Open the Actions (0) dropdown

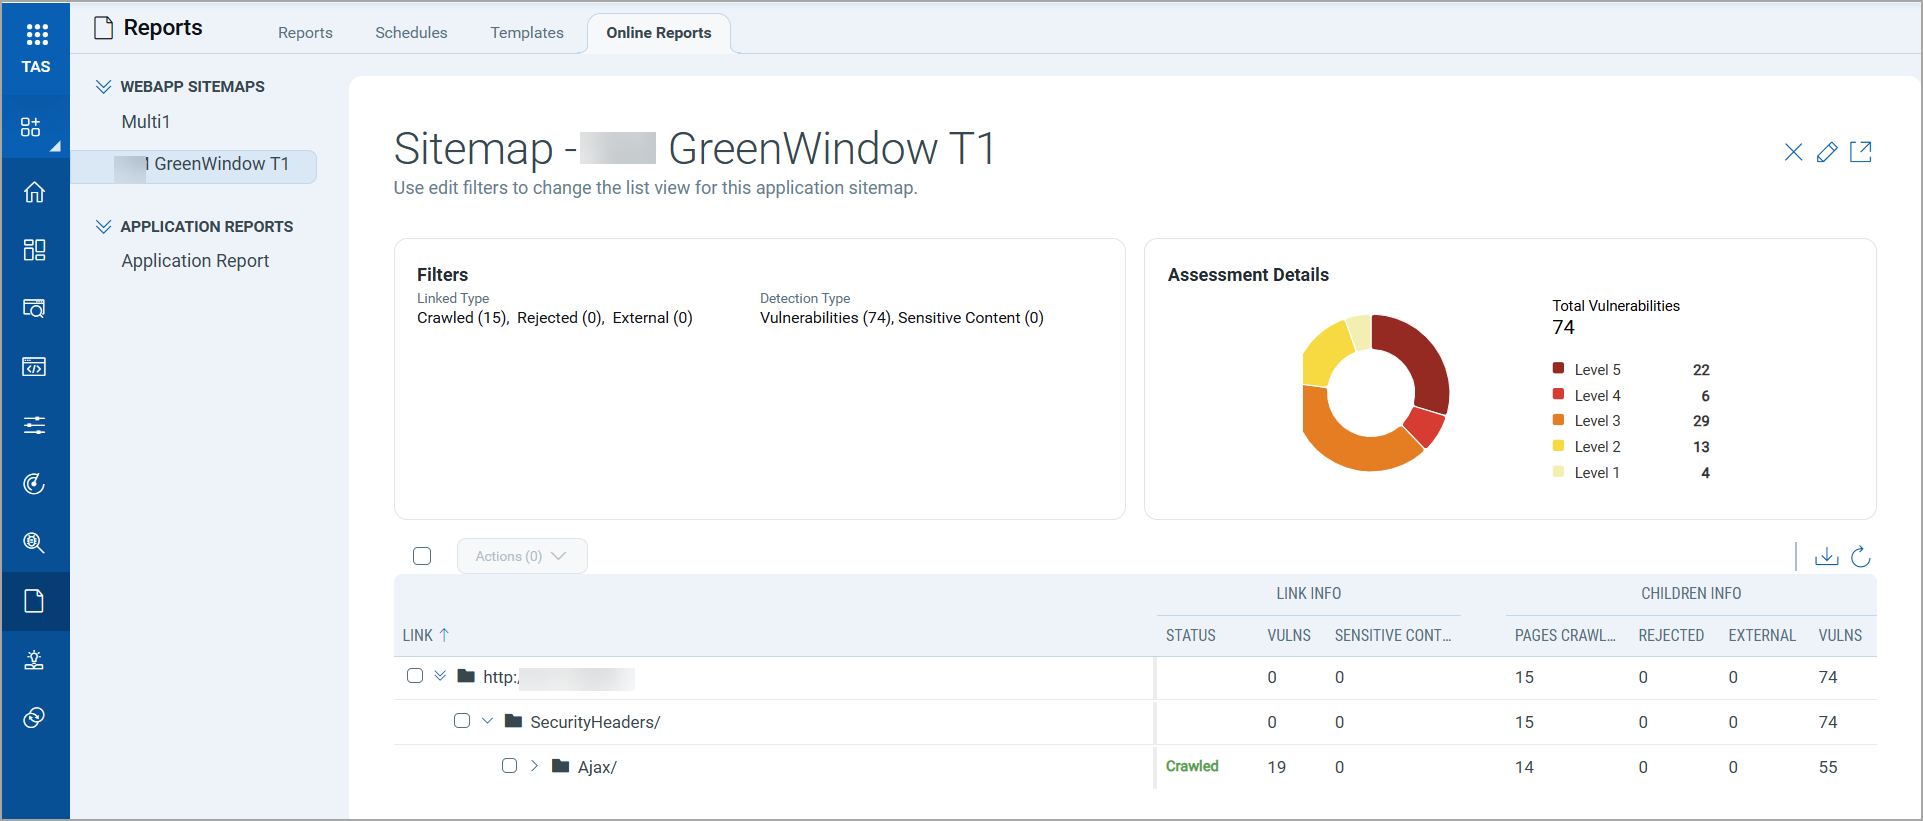521,556
